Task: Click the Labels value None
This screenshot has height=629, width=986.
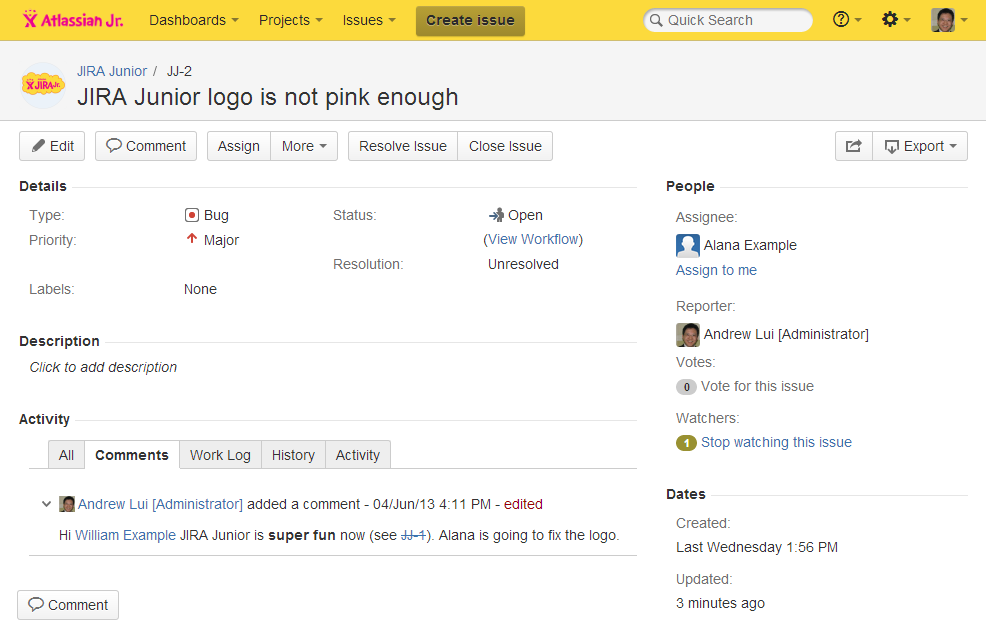Action: point(200,289)
